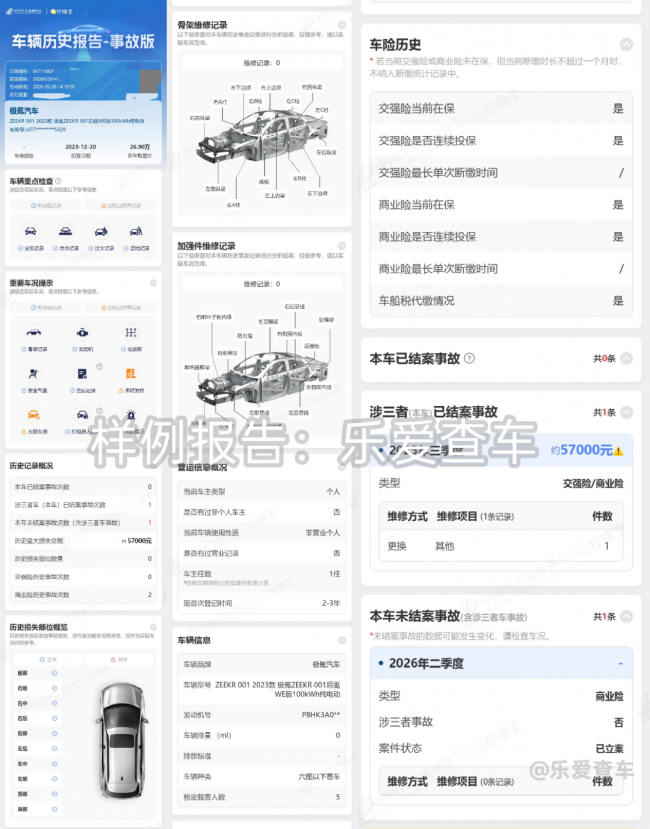650x829 pixels.
Task: Click the 发动机号 PBHK3A0** row
Action: pyautogui.click(x=262, y=715)
